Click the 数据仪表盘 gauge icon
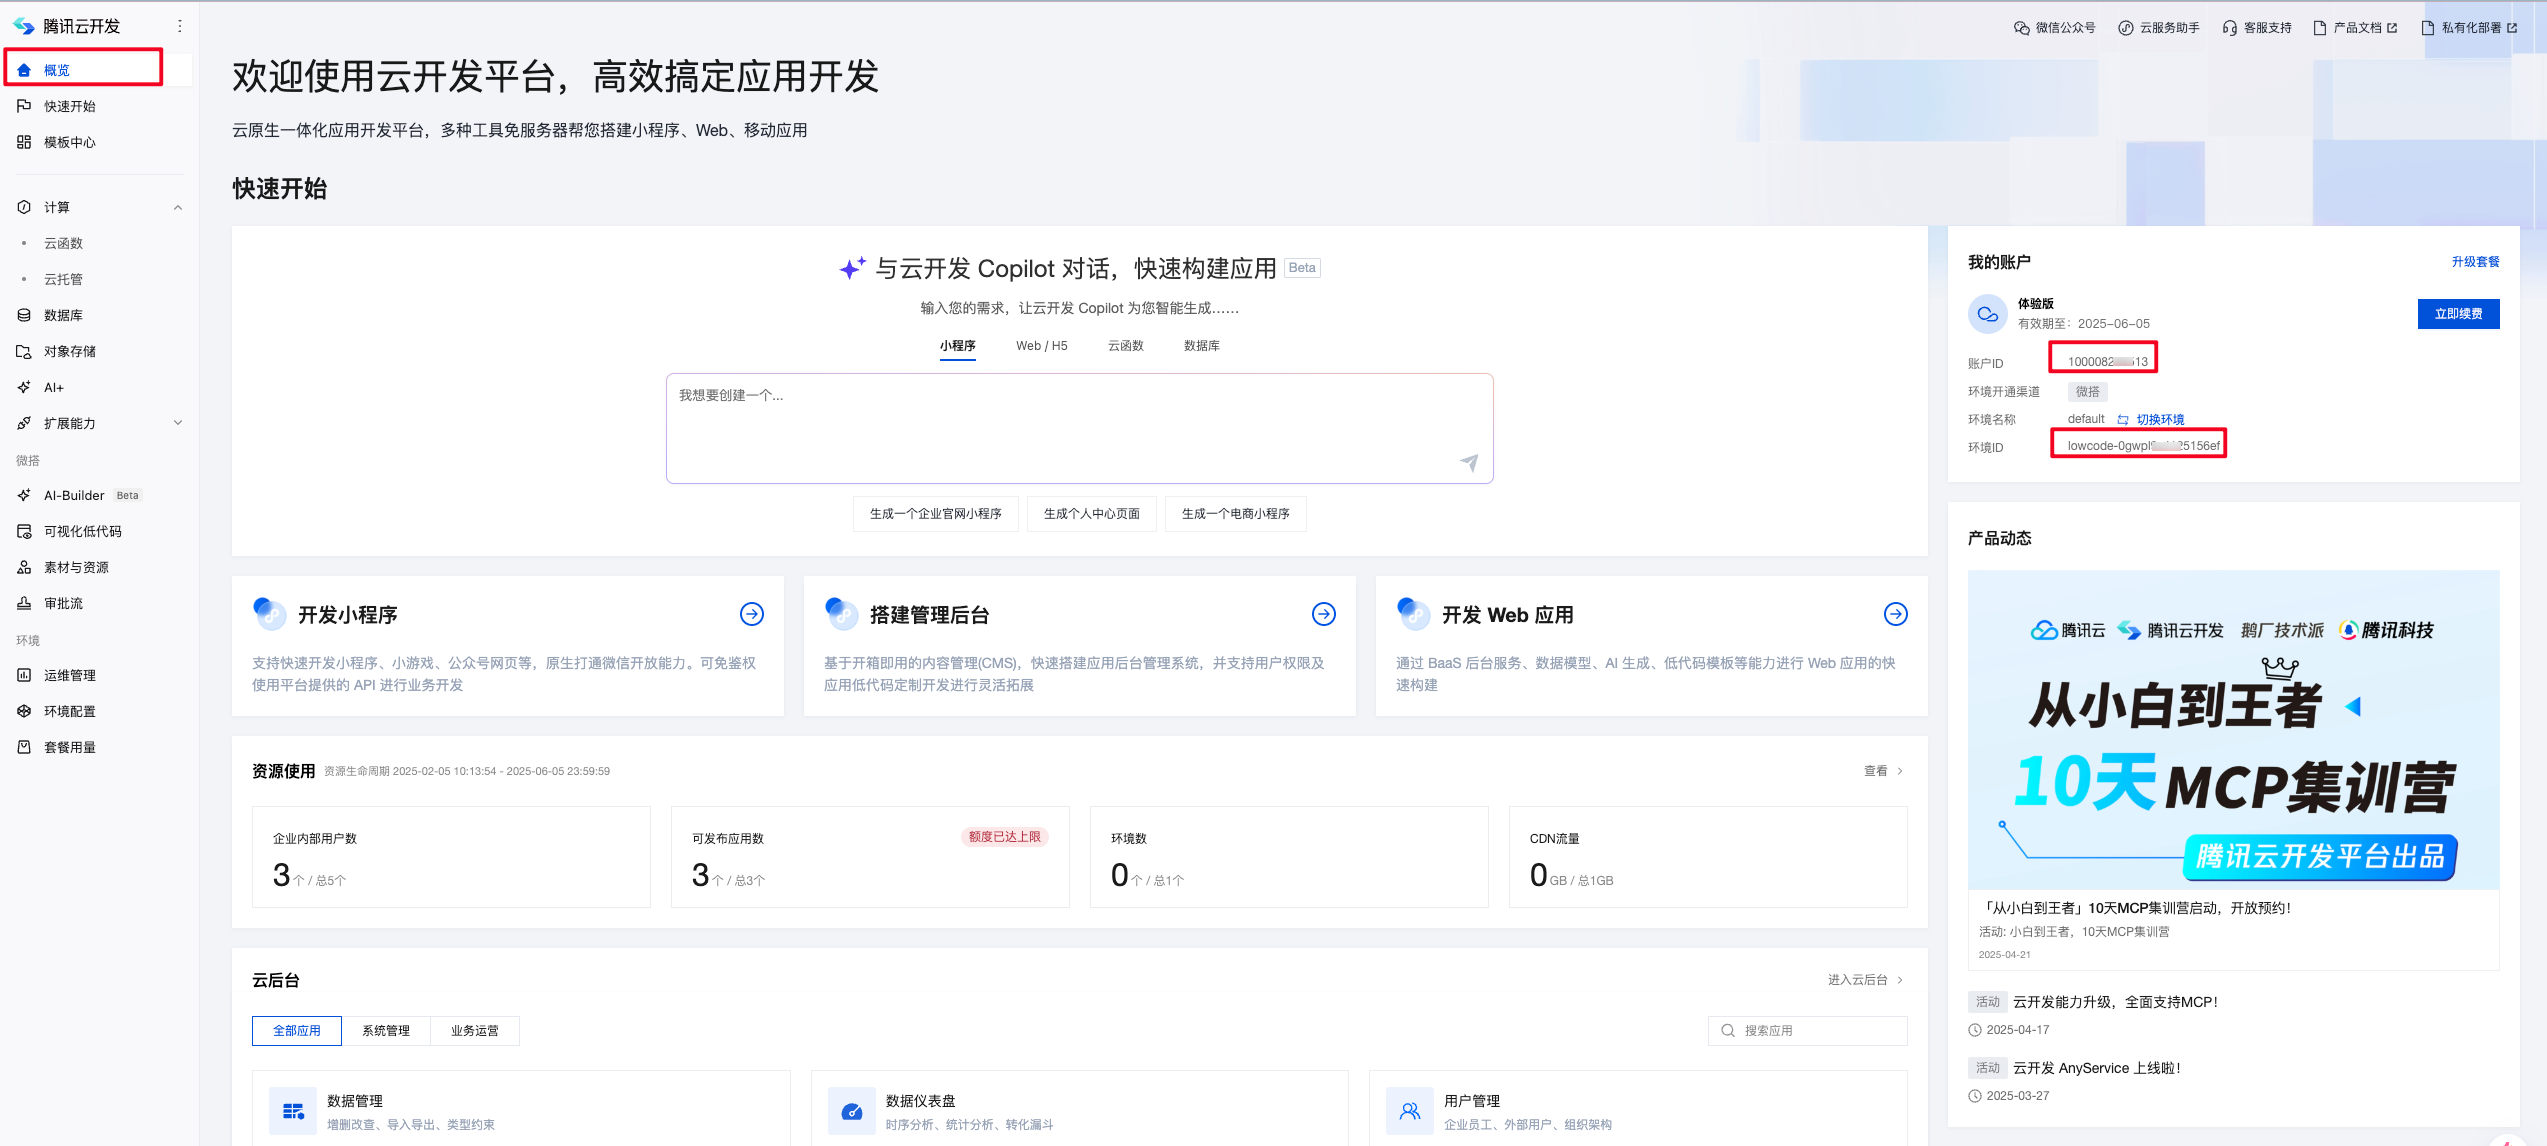2547x1146 pixels. point(852,1111)
